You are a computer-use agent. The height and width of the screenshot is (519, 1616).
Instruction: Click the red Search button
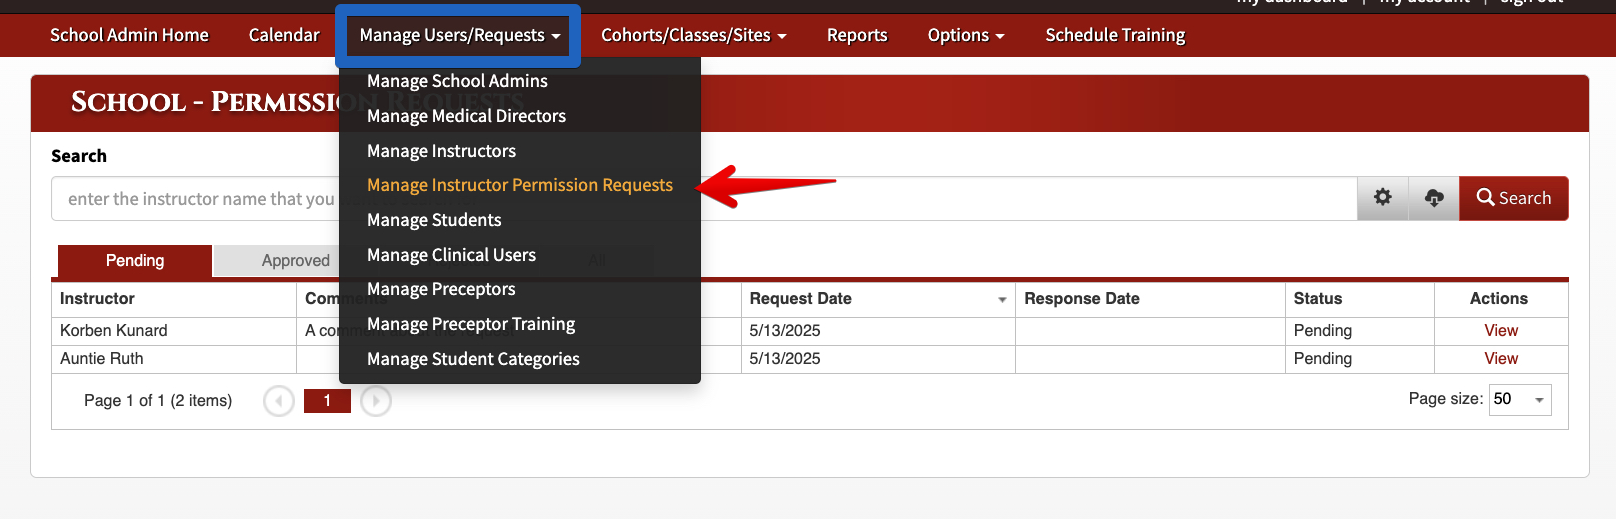(x=1514, y=198)
